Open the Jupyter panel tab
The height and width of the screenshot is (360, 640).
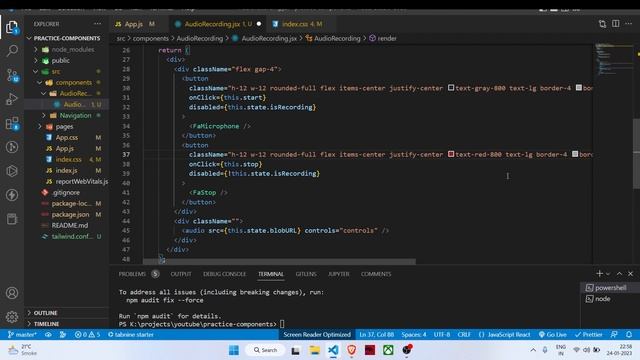click(339, 274)
